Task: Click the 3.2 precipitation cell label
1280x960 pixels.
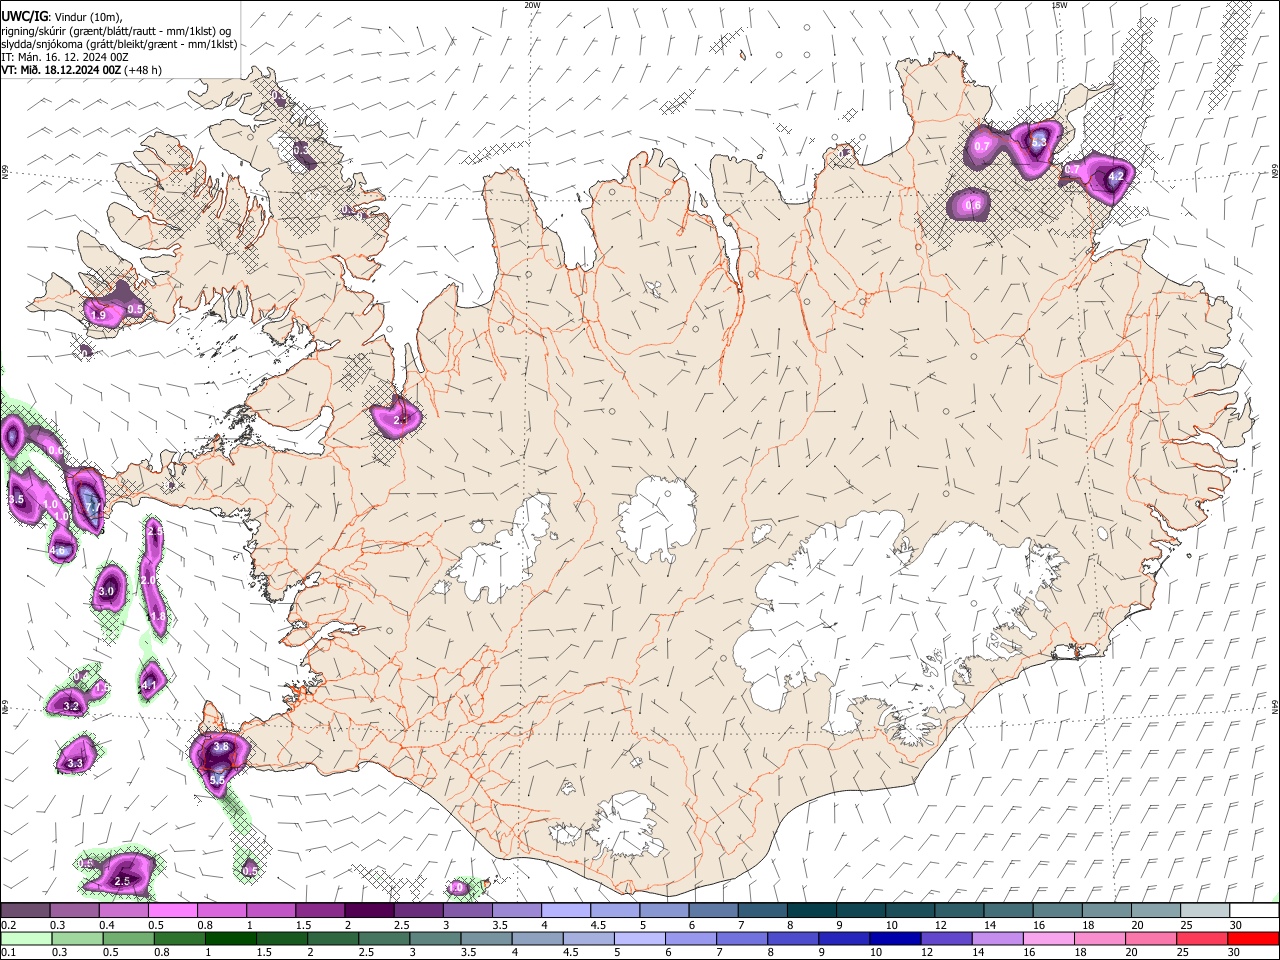Action: [71, 707]
